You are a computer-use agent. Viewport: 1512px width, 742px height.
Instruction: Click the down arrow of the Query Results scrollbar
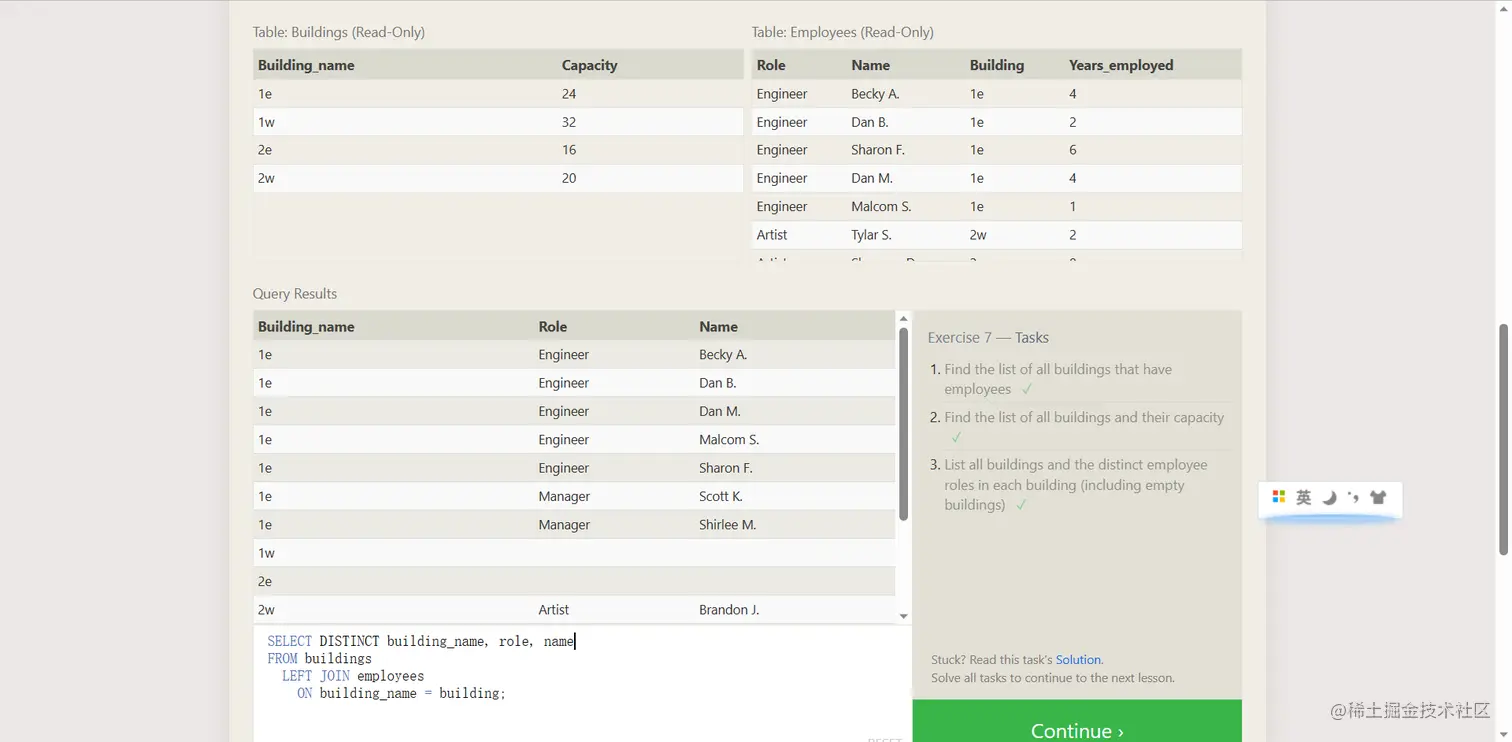pyautogui.click(x=904, y=616)
